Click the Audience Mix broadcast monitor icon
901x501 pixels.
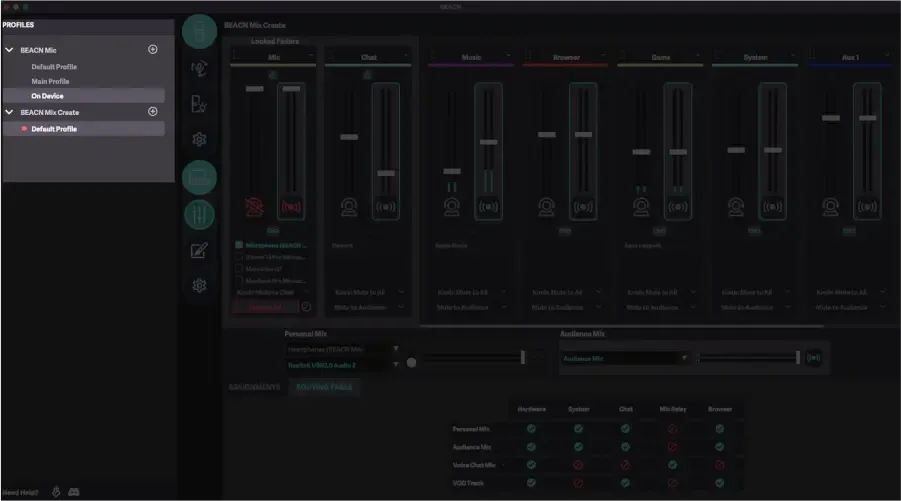[x=814, y=358]
